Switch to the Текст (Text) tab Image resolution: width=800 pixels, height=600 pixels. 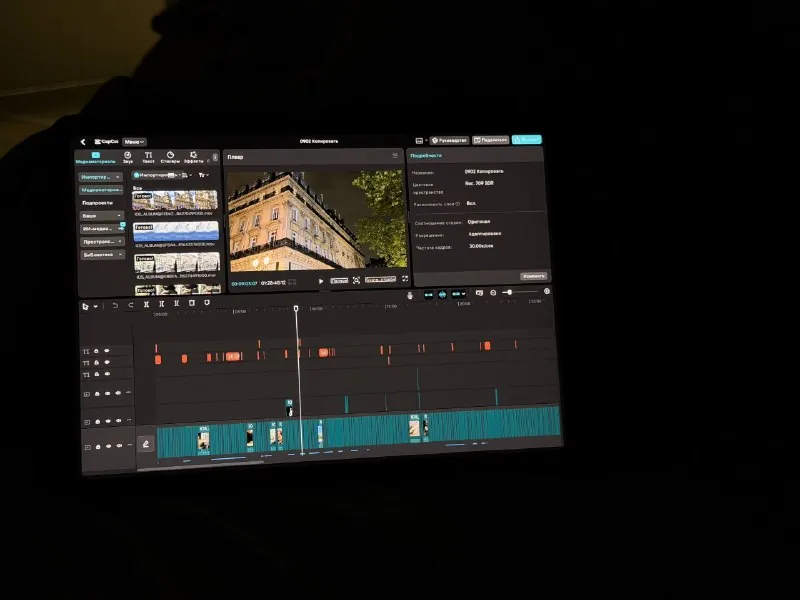[148, 158]
